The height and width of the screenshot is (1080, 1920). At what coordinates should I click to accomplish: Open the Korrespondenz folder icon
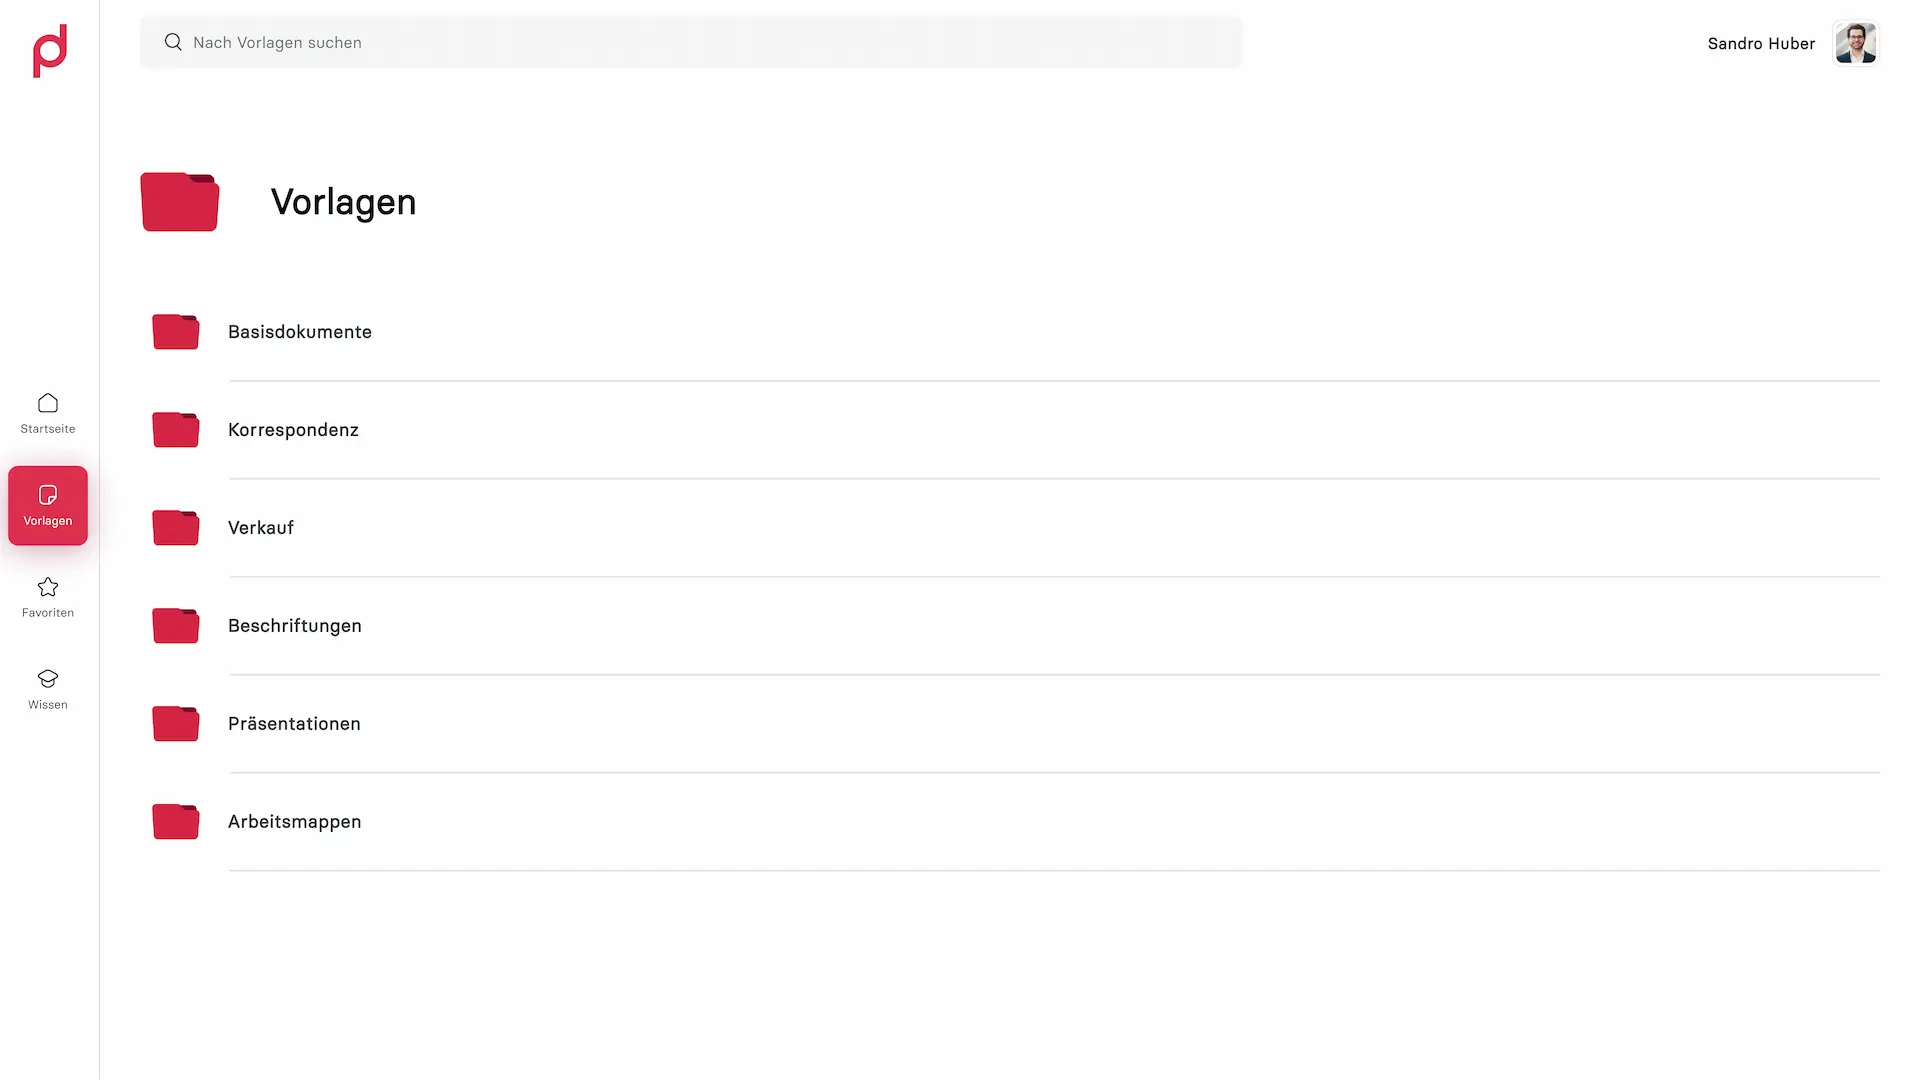(176, 430)
